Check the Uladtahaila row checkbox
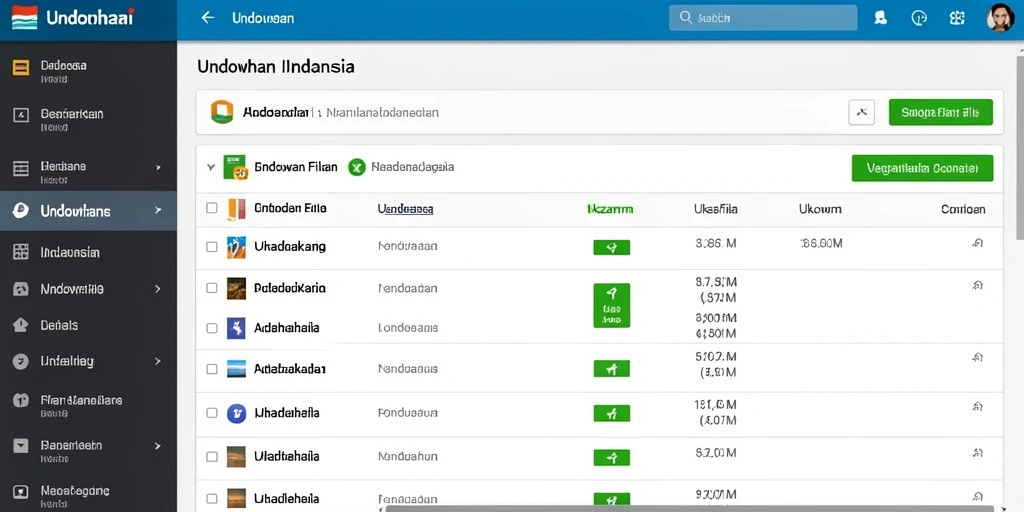Image resolution: width=1024 pixels, height=512 pixels. (212, 456)
